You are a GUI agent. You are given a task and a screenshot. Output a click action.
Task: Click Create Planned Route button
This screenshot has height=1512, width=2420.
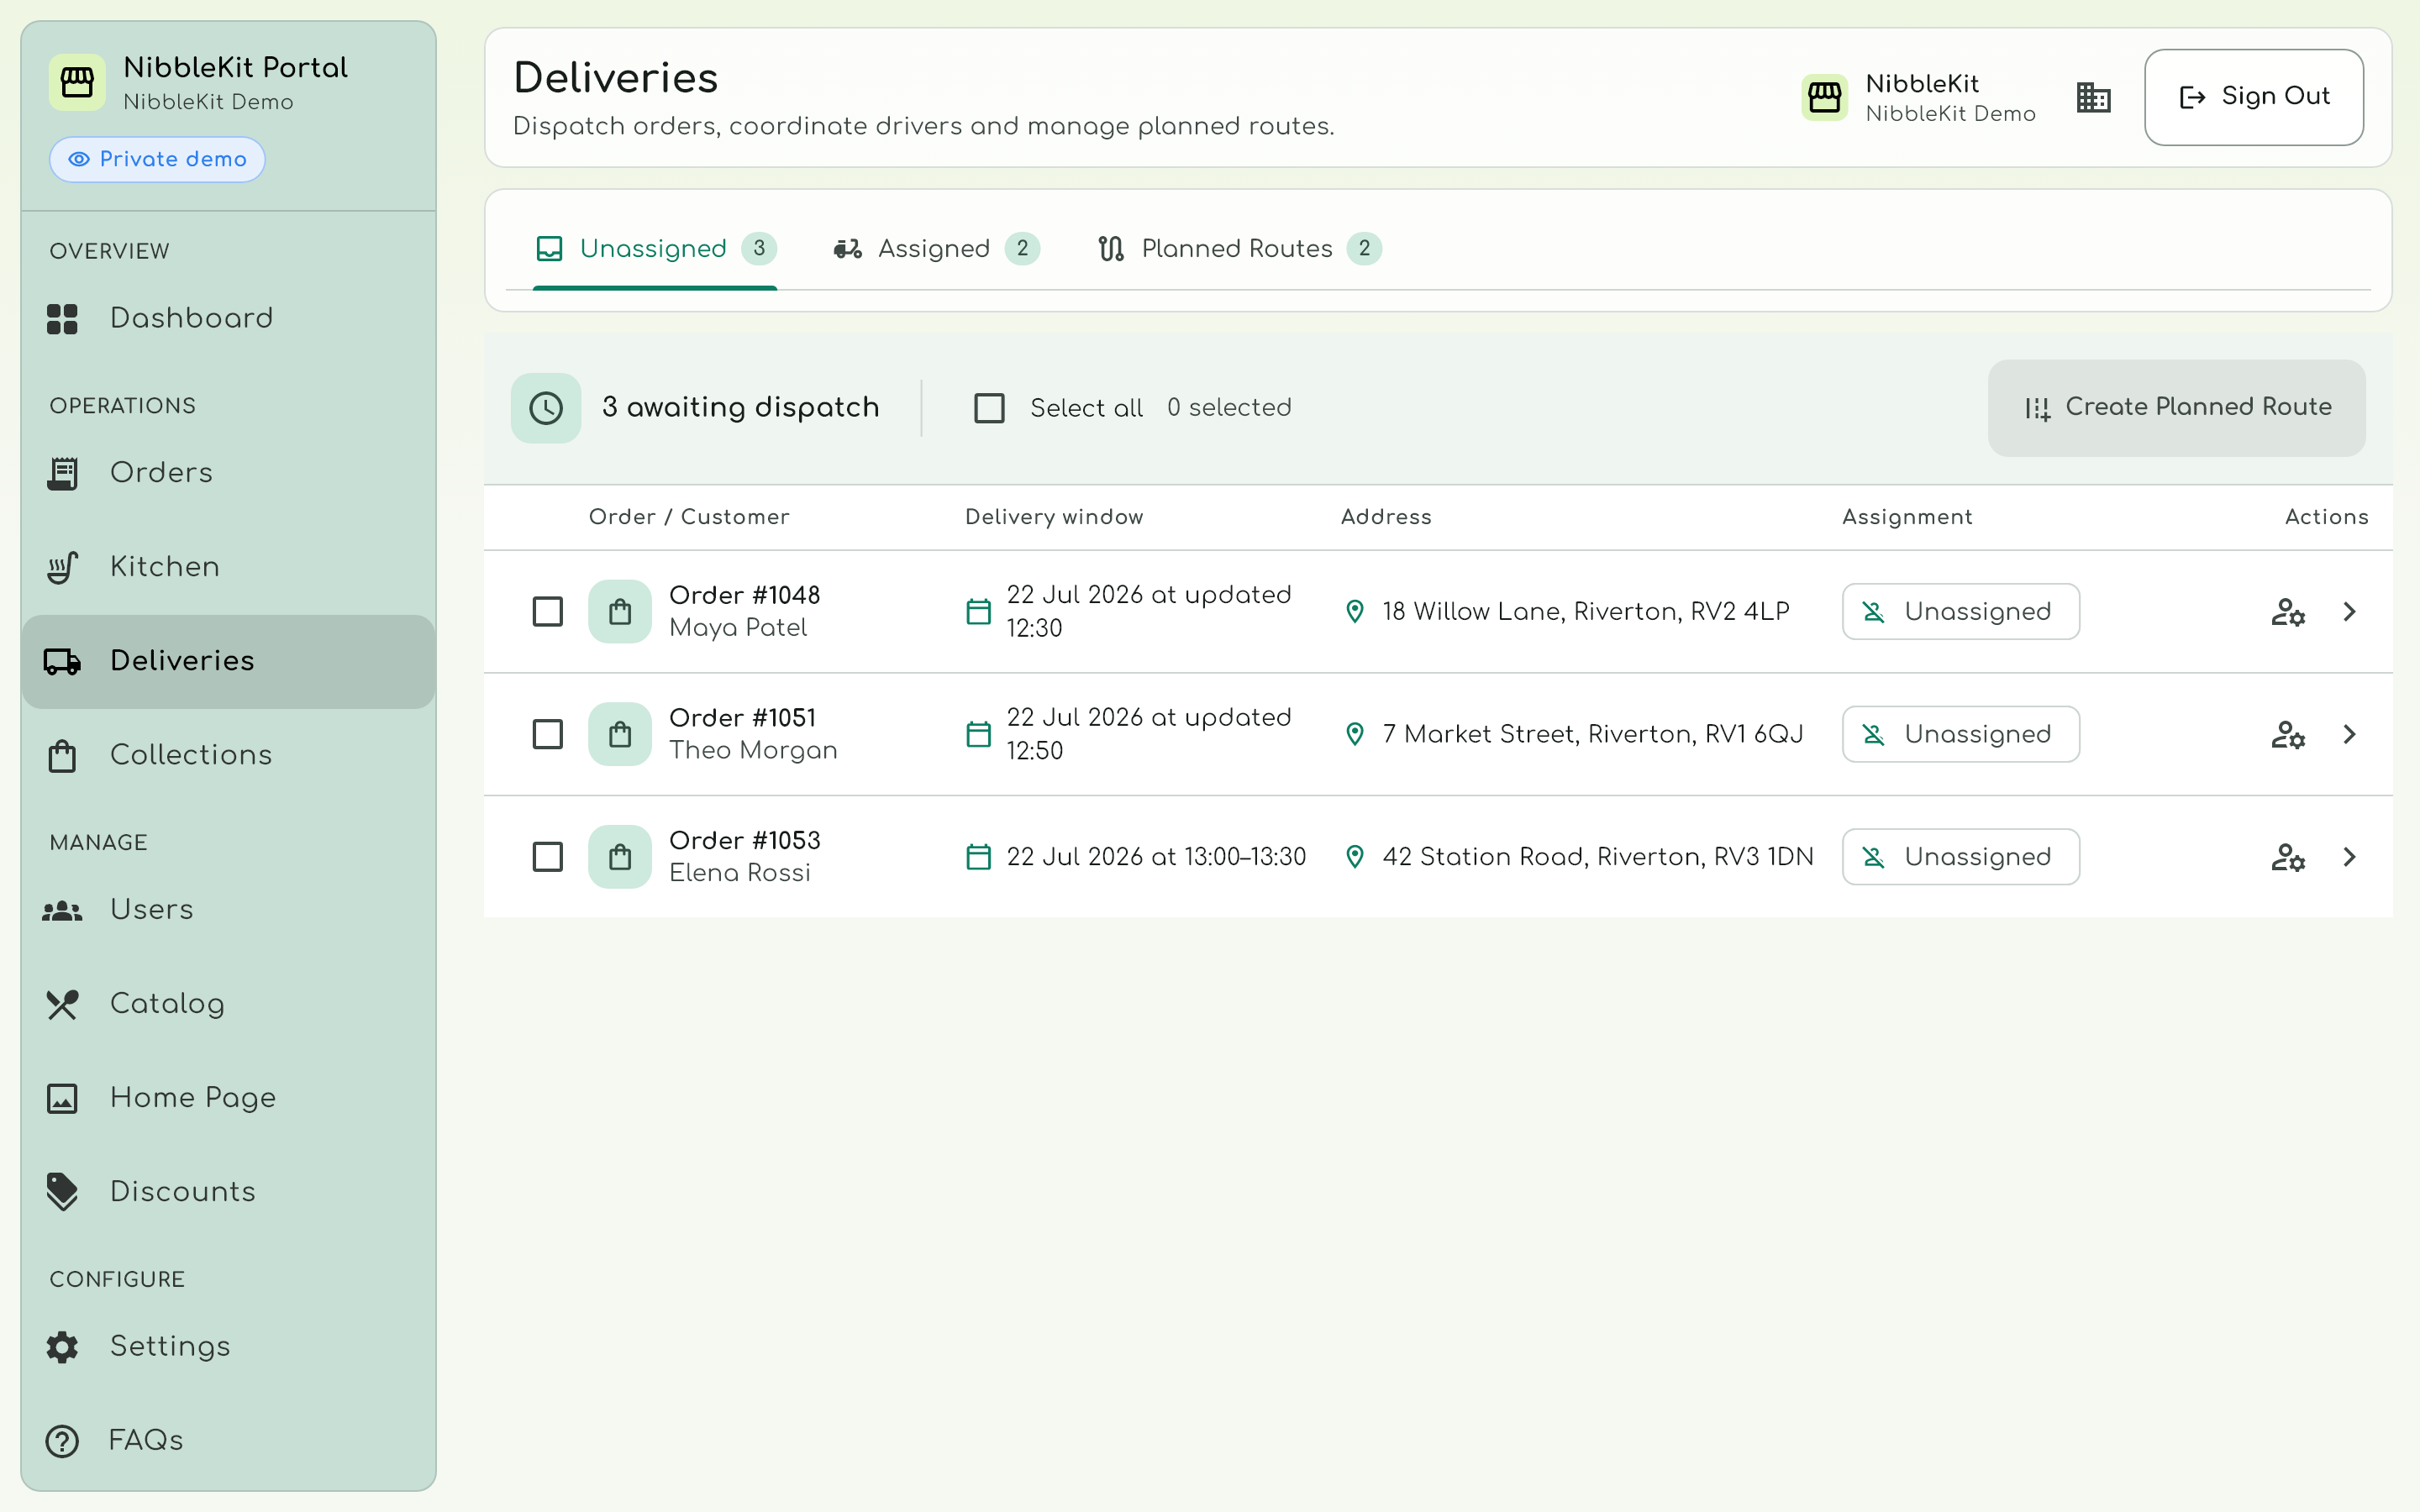(x=2177, y=408)
